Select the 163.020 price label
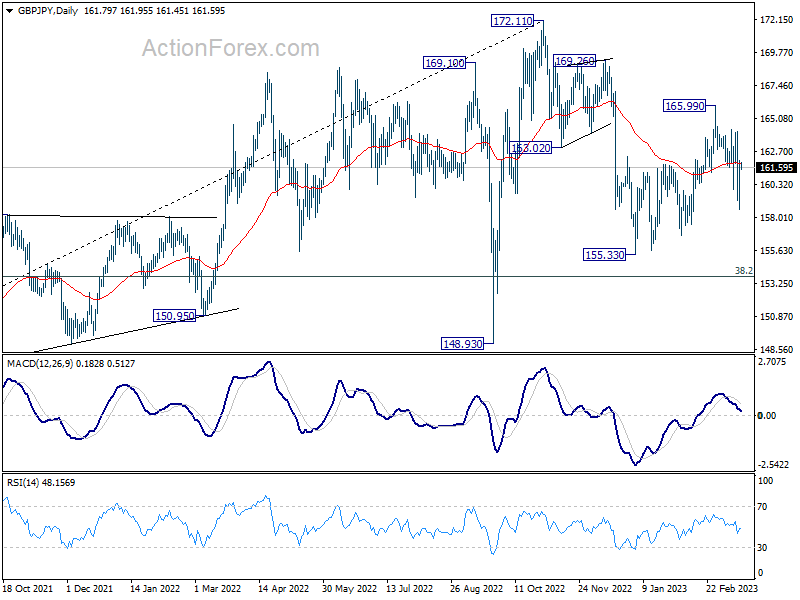 pyautogui.click(x=531, y=148)
